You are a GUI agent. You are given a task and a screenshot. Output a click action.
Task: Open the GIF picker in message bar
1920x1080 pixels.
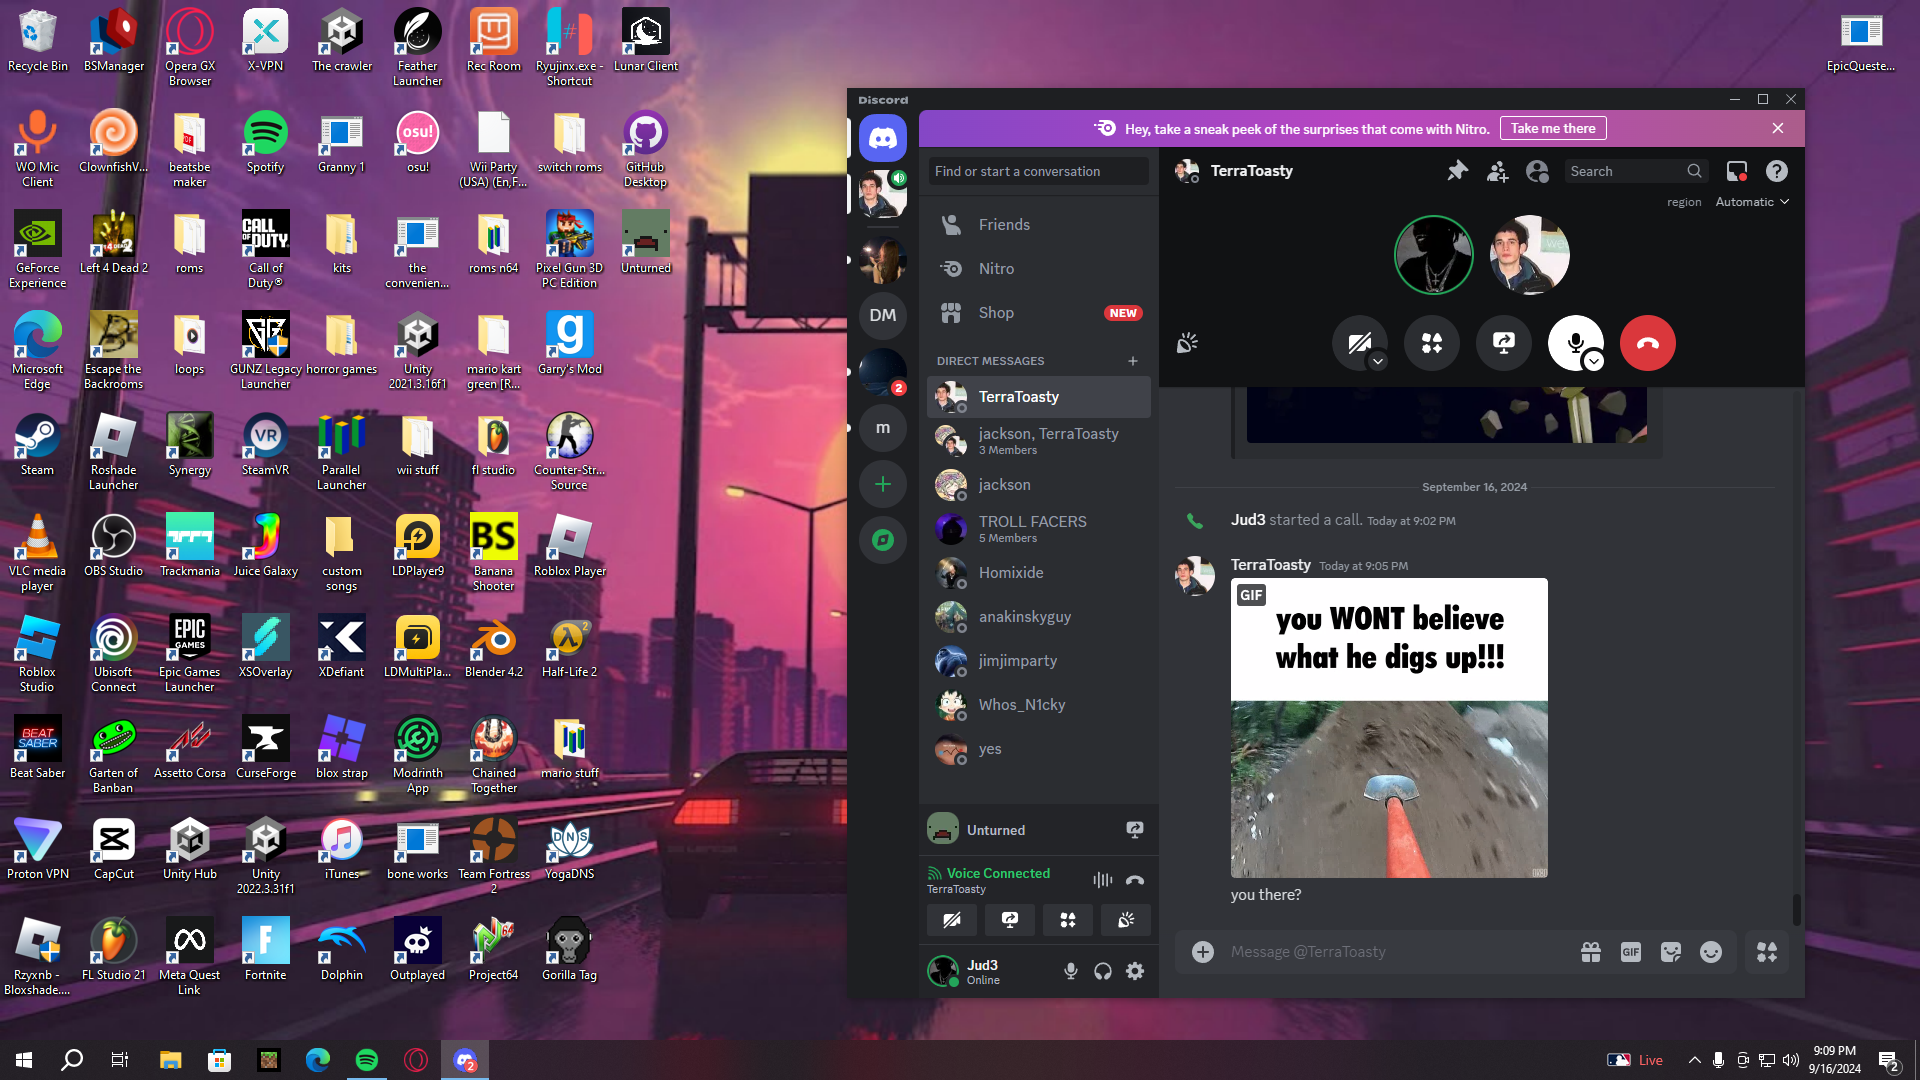[1630, 952]
